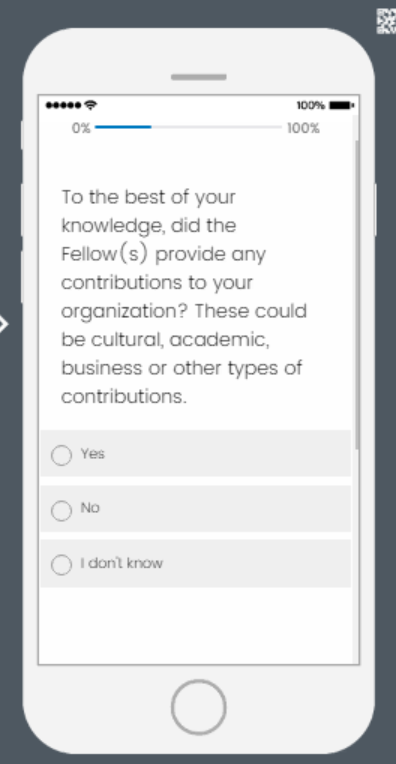Click the survey page vertical scrollbar

click(x=358, y=295)
